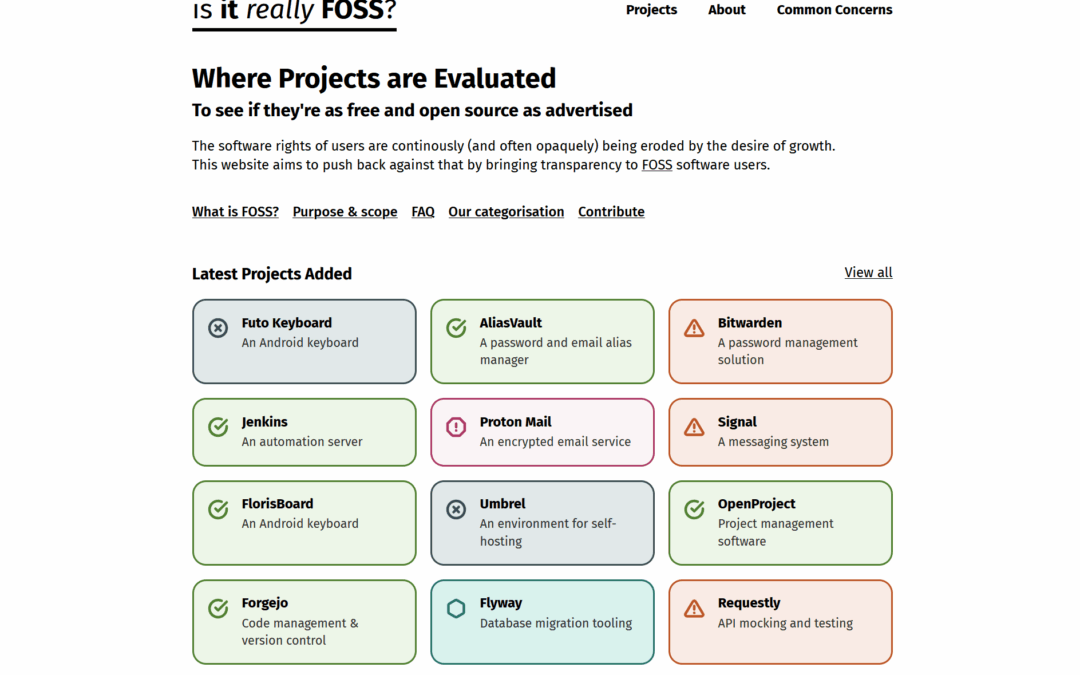
Task: Click the green checkmark icon beside FlorisBoard
Action: point(218,509)
